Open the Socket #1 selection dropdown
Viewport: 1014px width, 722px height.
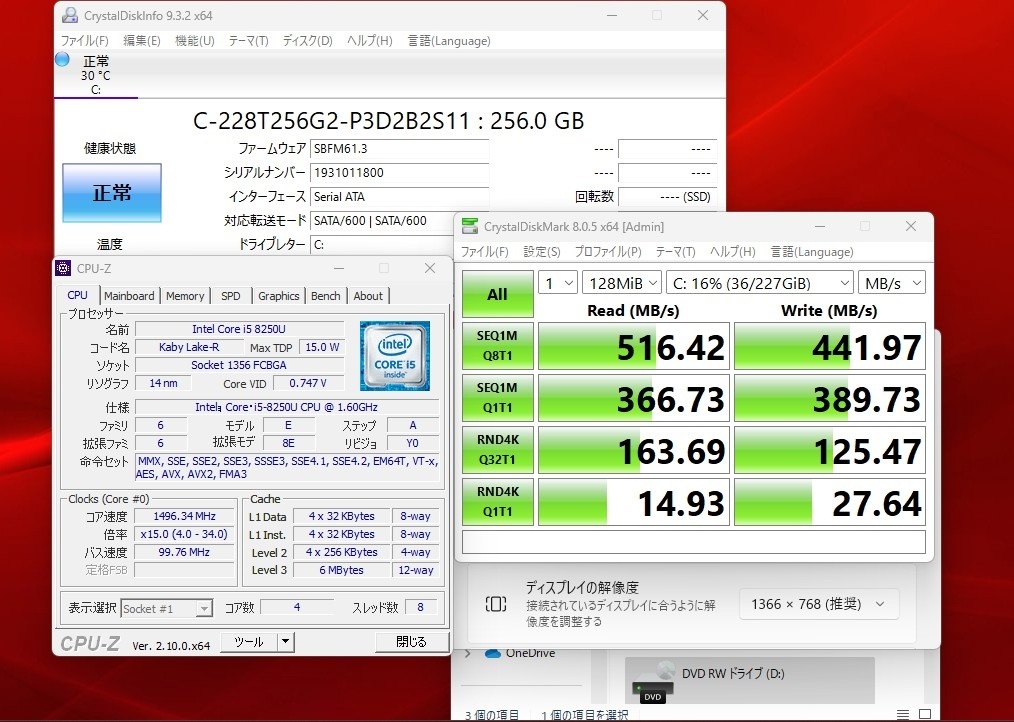click(x=166, y=608)
